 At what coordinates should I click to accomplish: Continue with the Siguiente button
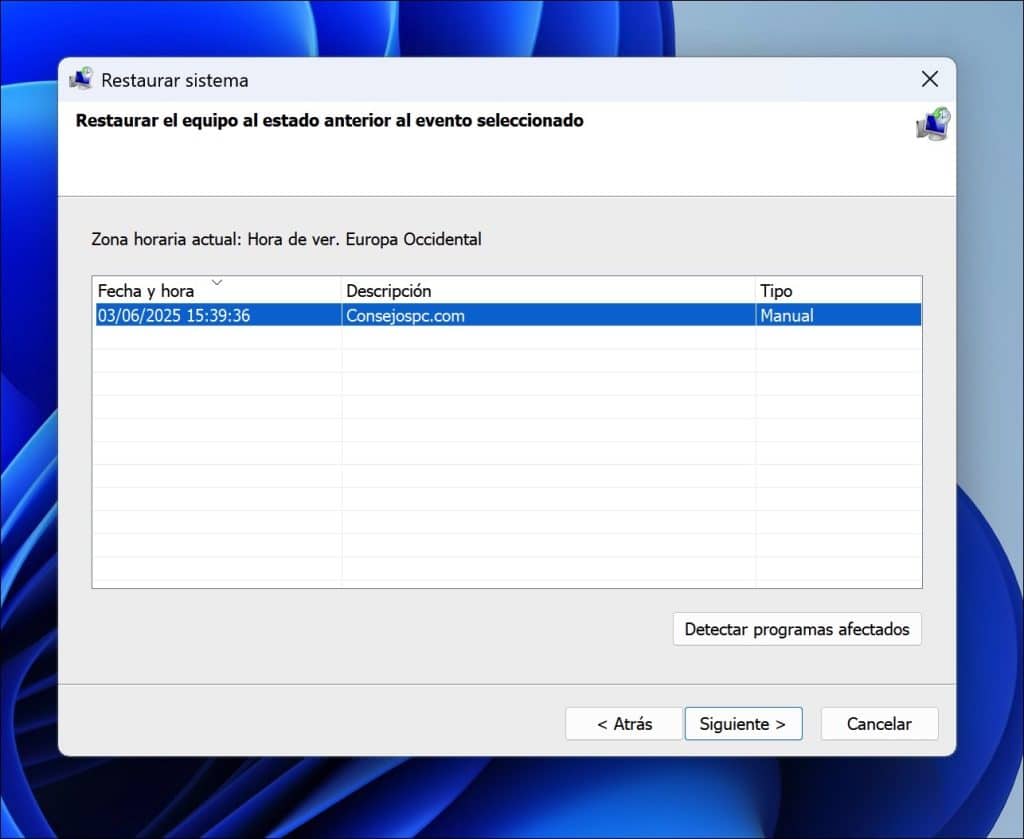coord(743,723)
